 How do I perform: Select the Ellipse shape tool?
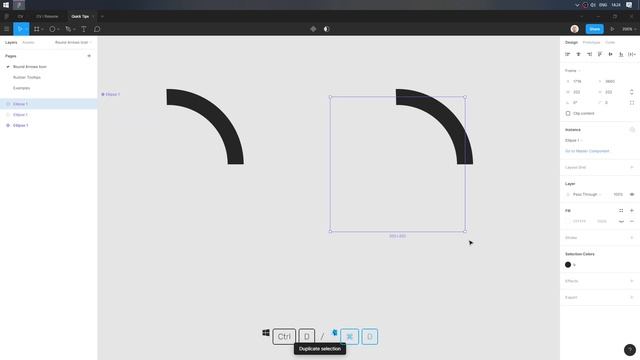pyautogui.click(x=52, y=29)
